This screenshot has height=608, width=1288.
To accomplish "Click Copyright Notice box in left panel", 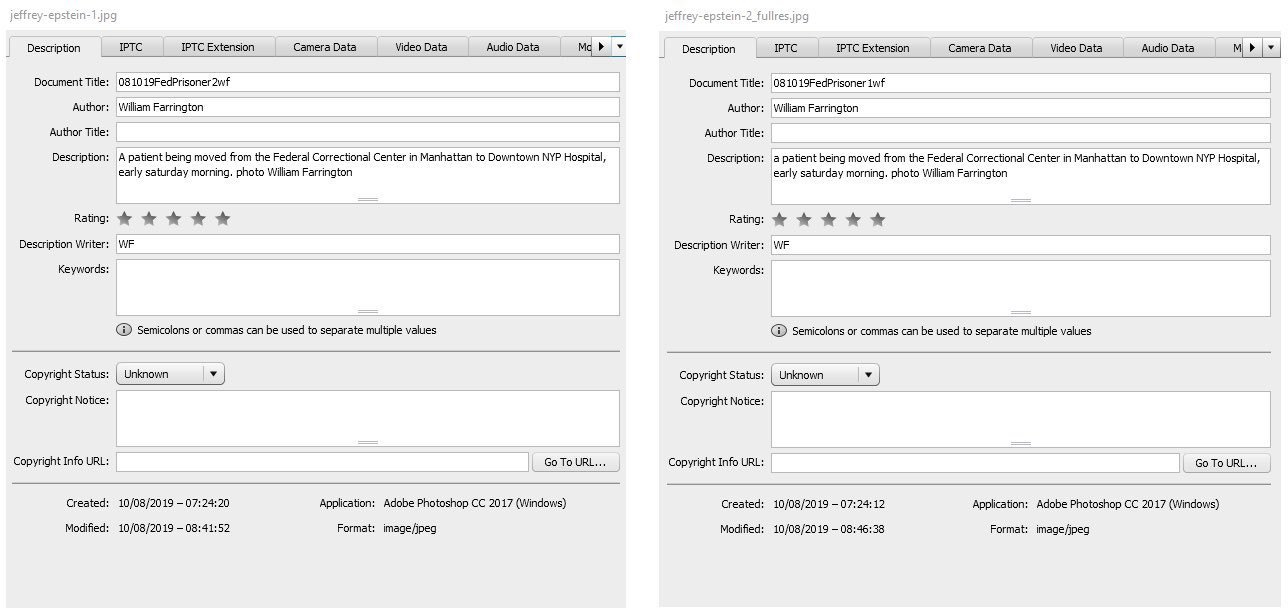I will pos(368,418).
